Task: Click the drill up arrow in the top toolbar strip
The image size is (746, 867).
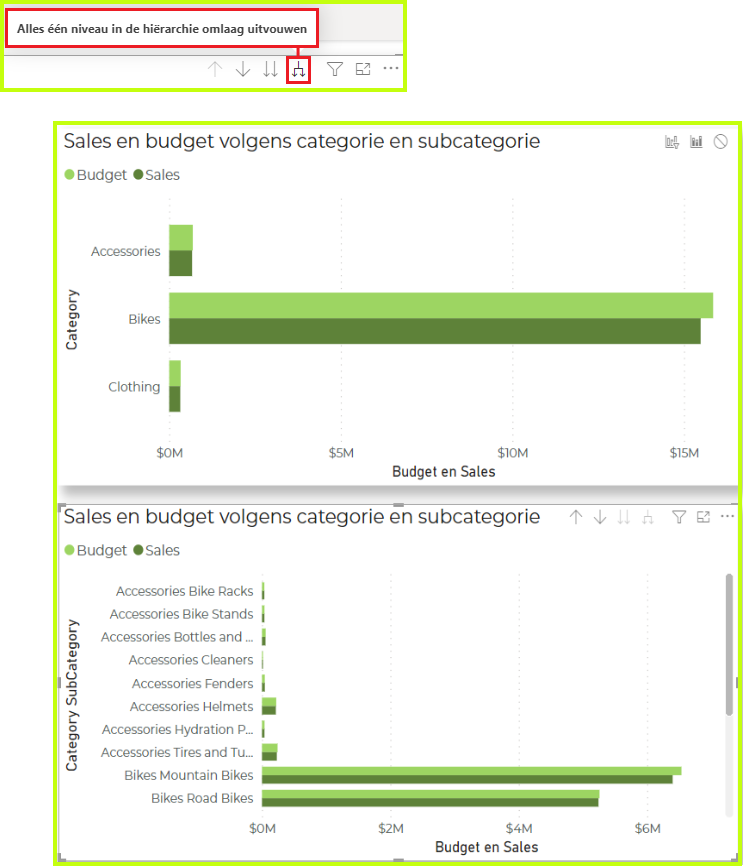Action: click(x=215, y=70)
